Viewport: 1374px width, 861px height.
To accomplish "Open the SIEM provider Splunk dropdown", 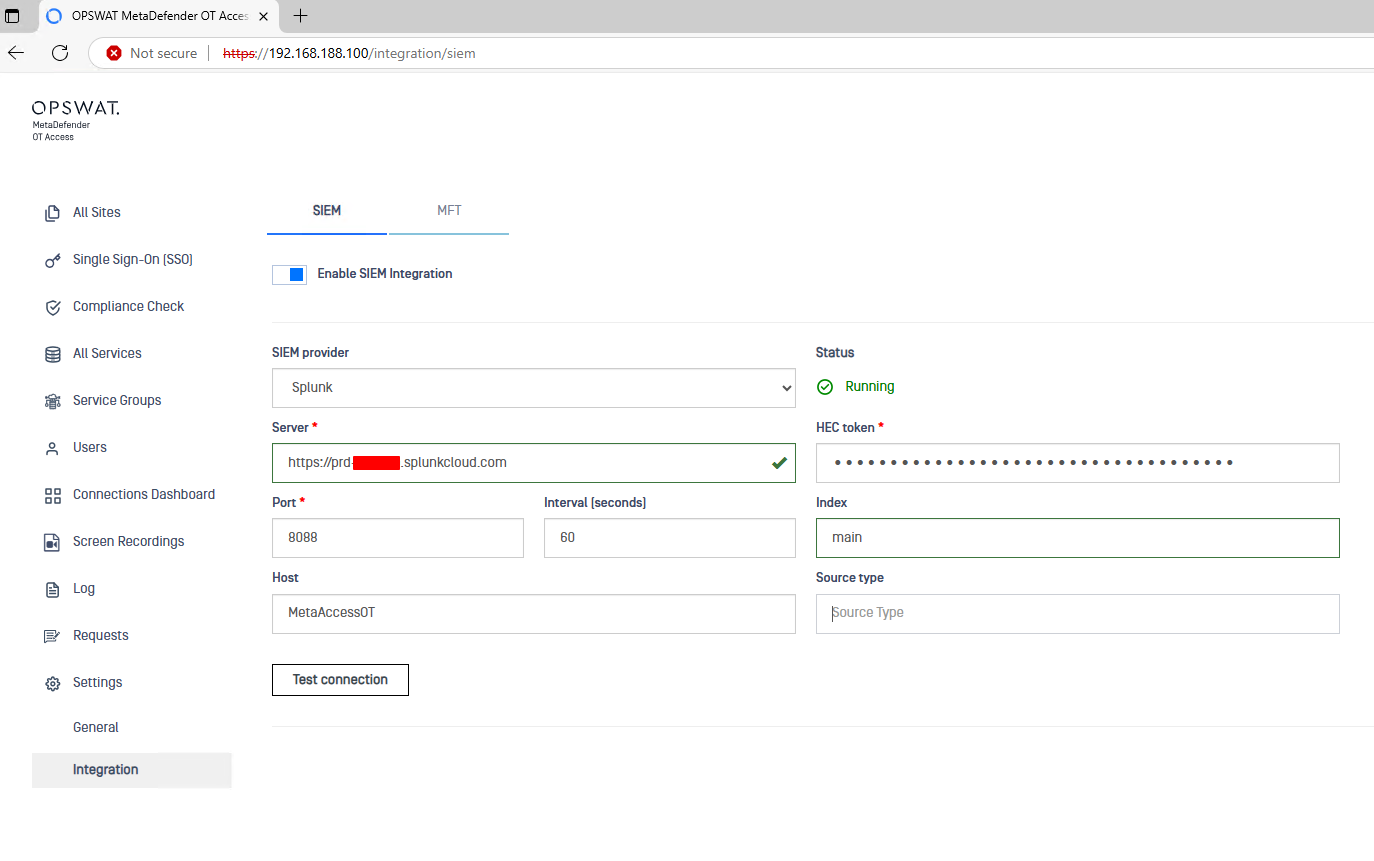I will [534, 388].
